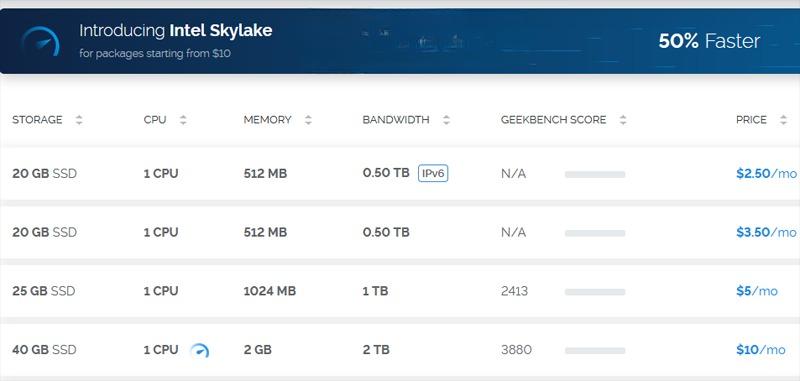This screenshot has height=381, width=800.
Task: Click the CPU column header label
Action: point(155,120)
